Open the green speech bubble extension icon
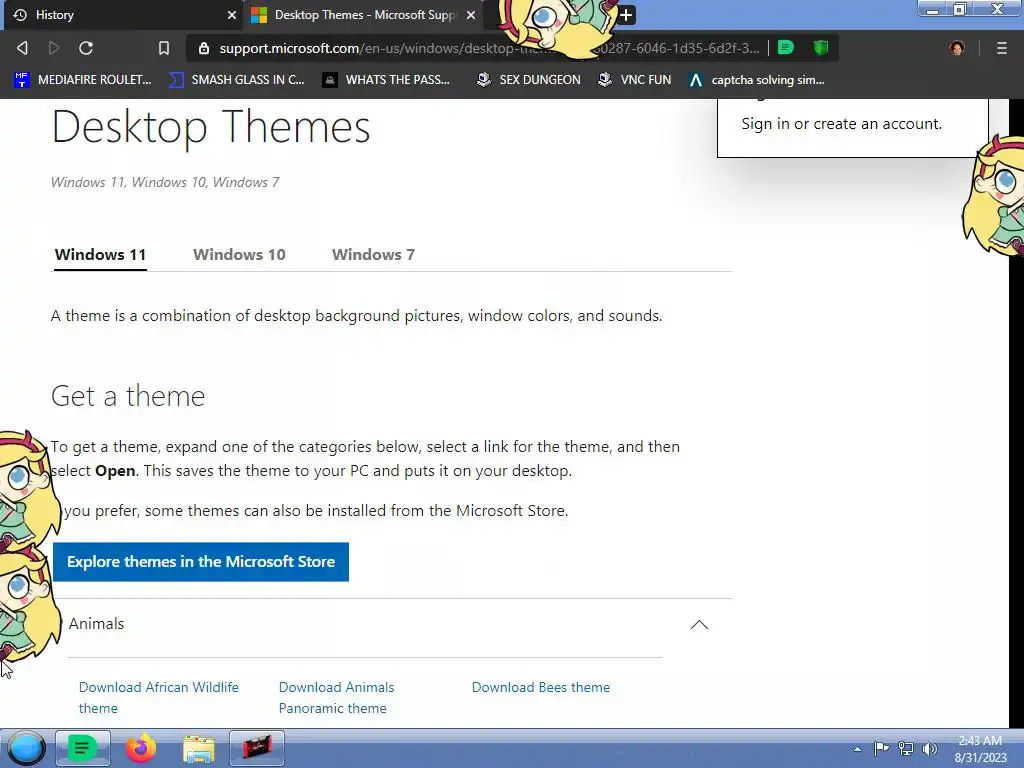The width and height of the screenshot is (1024, 768). point(786,47)
